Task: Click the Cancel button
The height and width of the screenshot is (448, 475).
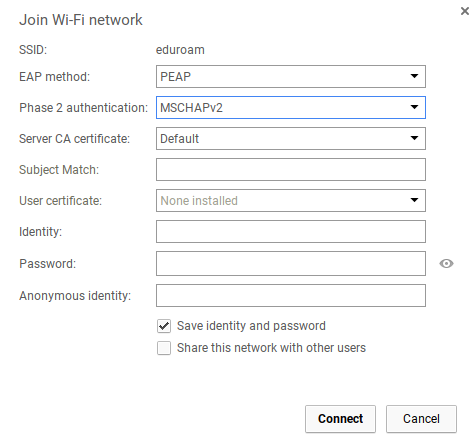Action: click(x=421, y=419)
